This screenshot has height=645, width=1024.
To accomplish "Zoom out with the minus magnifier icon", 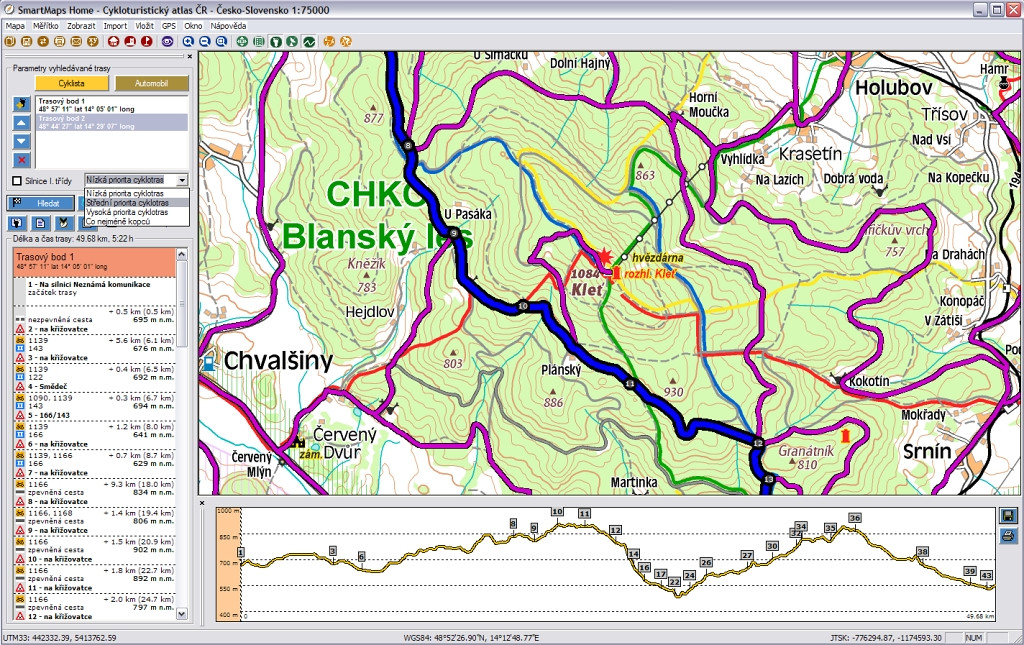I will pyautogui.click(x=205, y=41).
